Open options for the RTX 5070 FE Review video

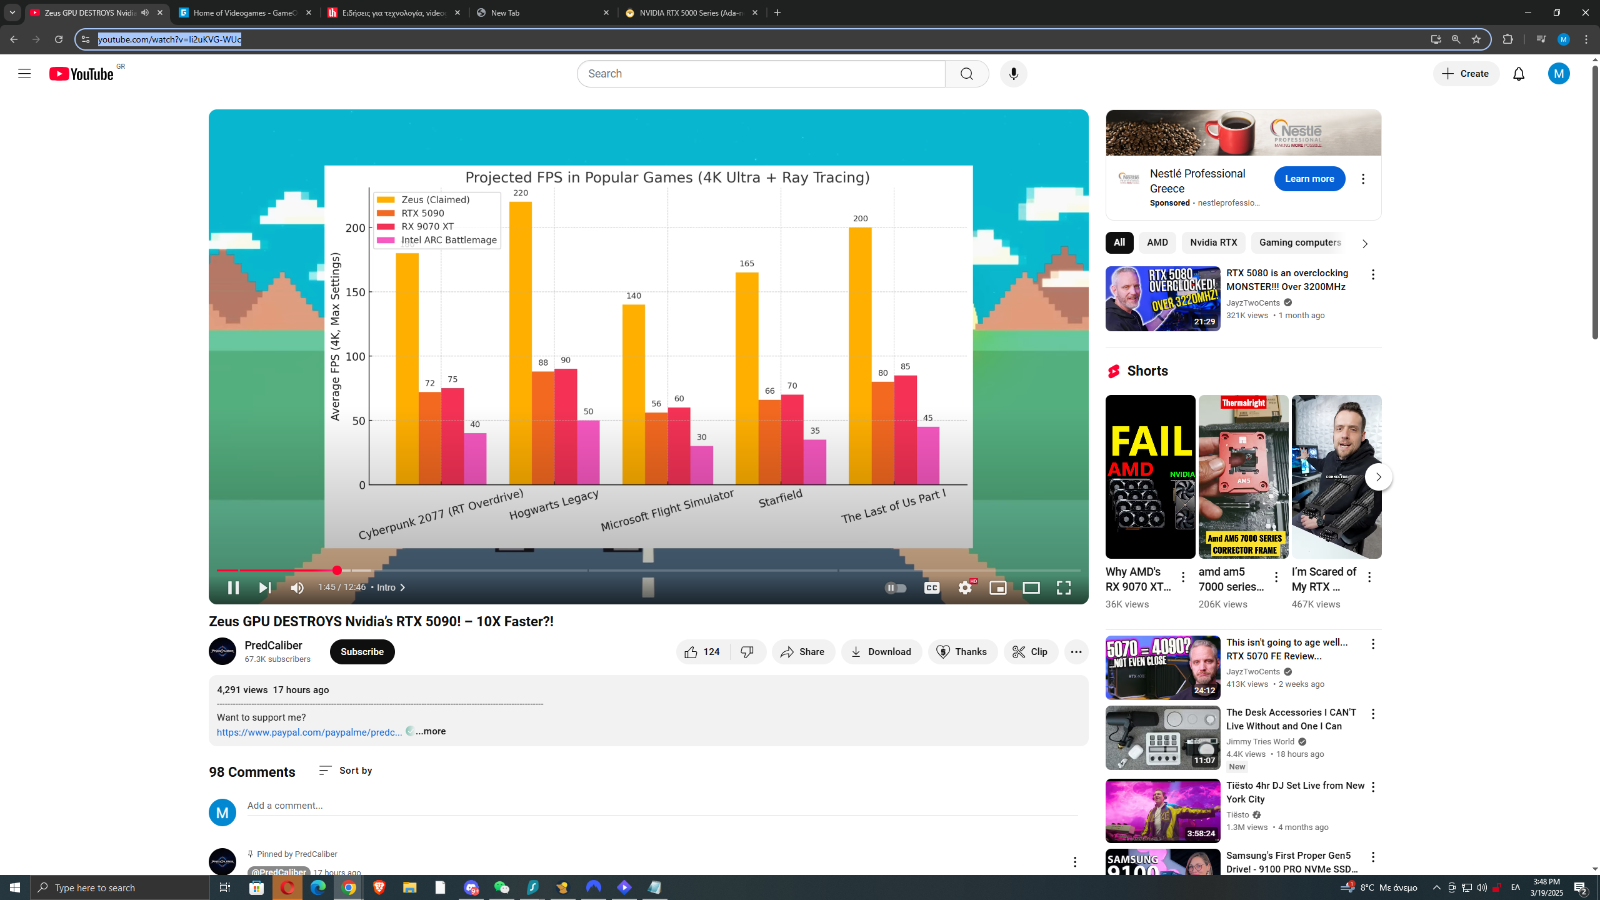coord(1373,644)
